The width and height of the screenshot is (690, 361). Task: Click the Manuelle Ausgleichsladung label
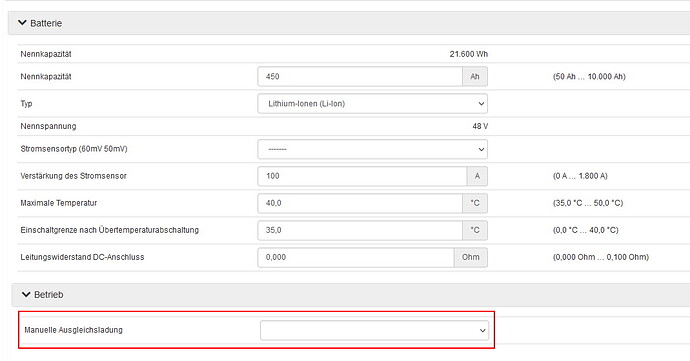pyautogui.click(x=73, y=330)
